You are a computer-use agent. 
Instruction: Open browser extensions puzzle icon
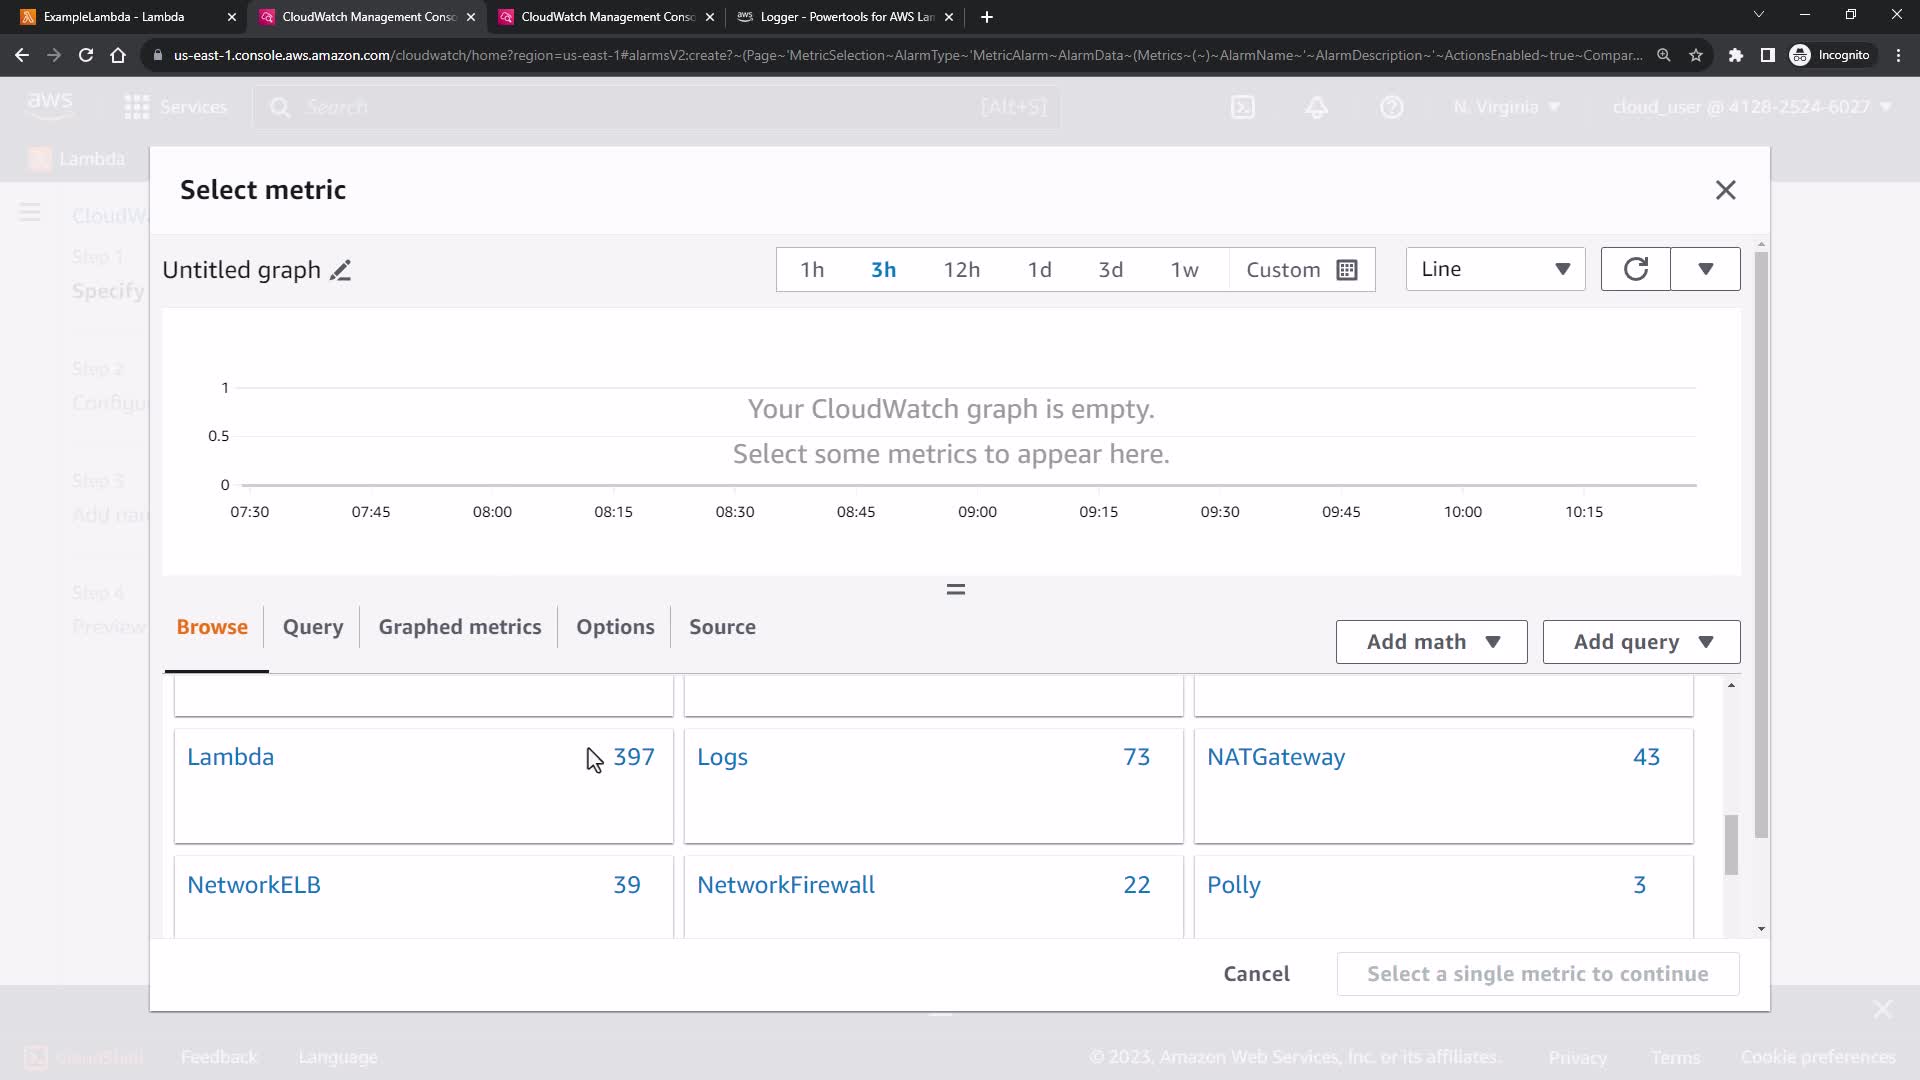(x=1736, y=55)
